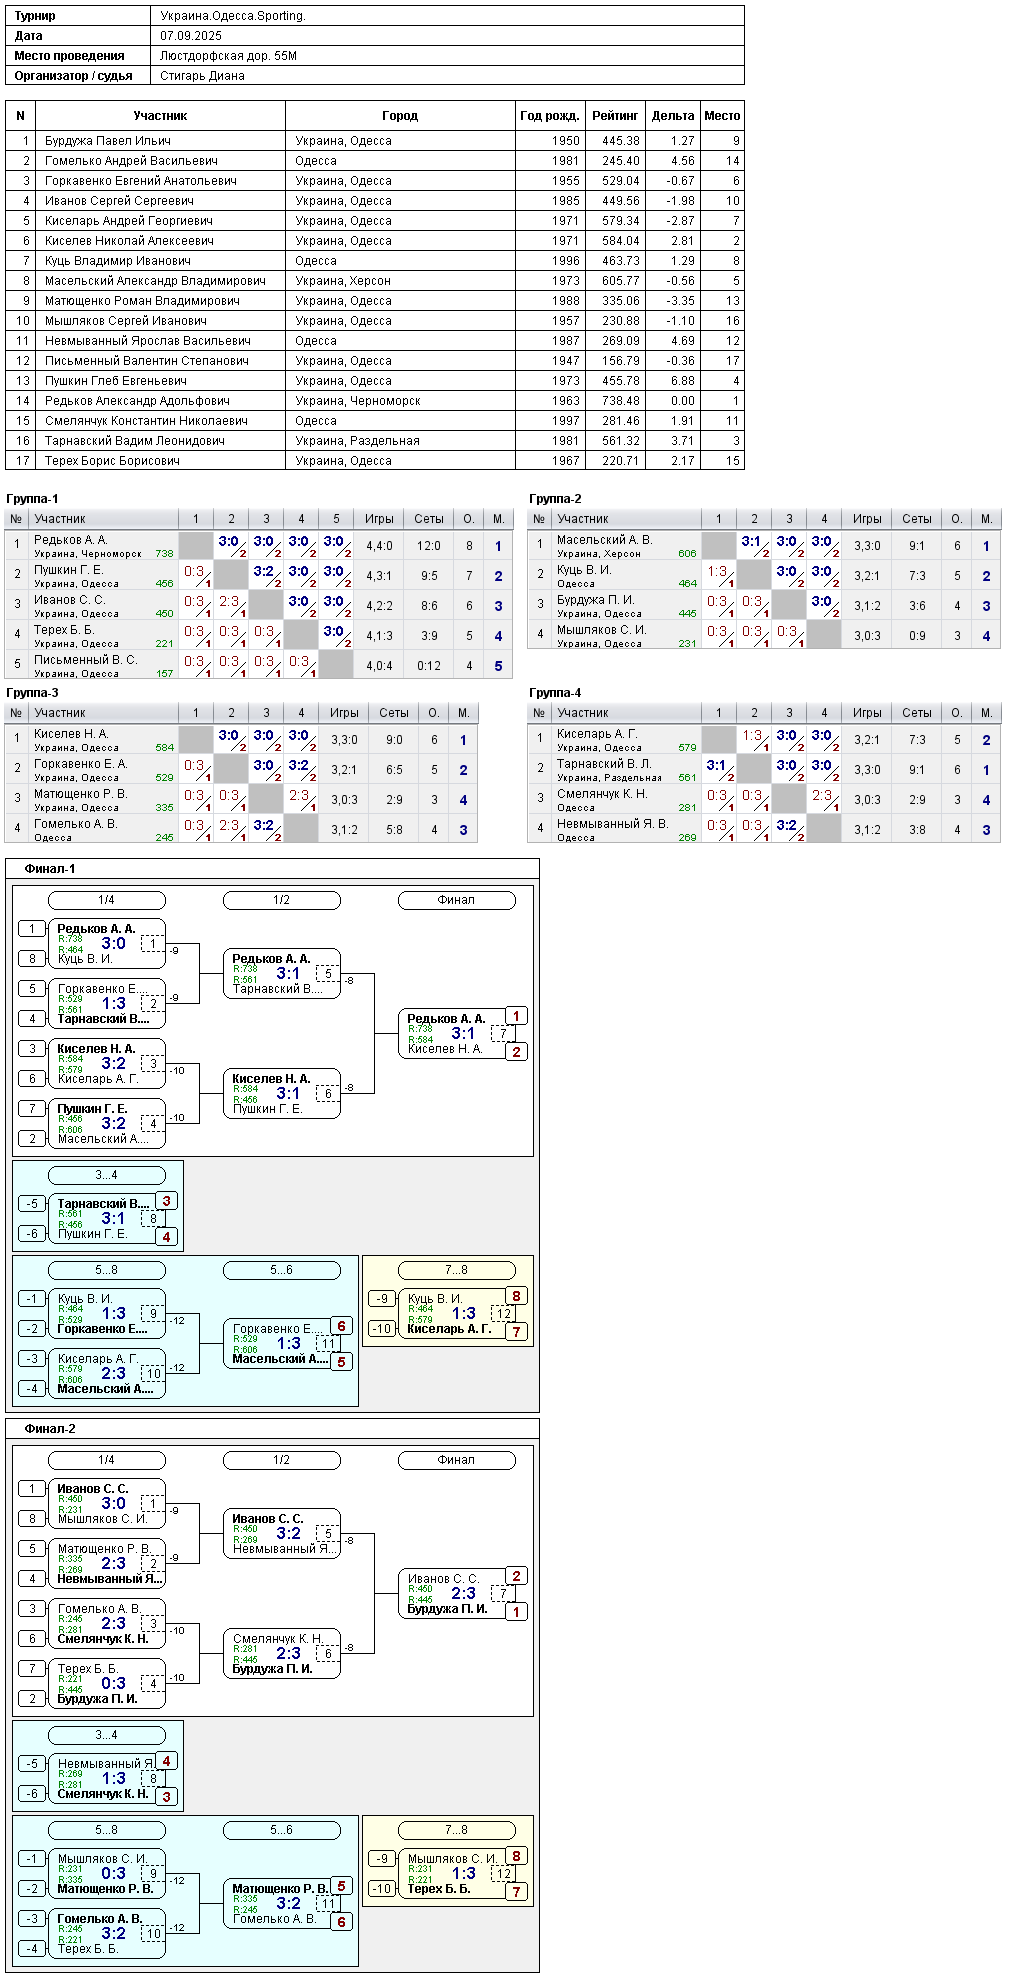Click the 5...6 label in Финал-2
This screenshot has width=1011, height=1978.
point(281,1830)
